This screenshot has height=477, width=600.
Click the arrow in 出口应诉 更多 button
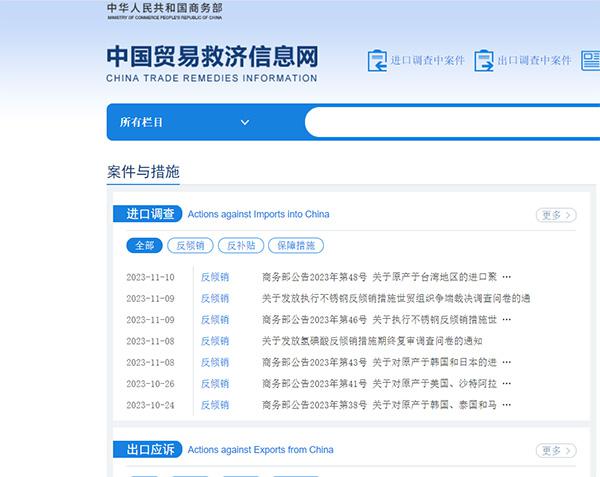(568, 451)
